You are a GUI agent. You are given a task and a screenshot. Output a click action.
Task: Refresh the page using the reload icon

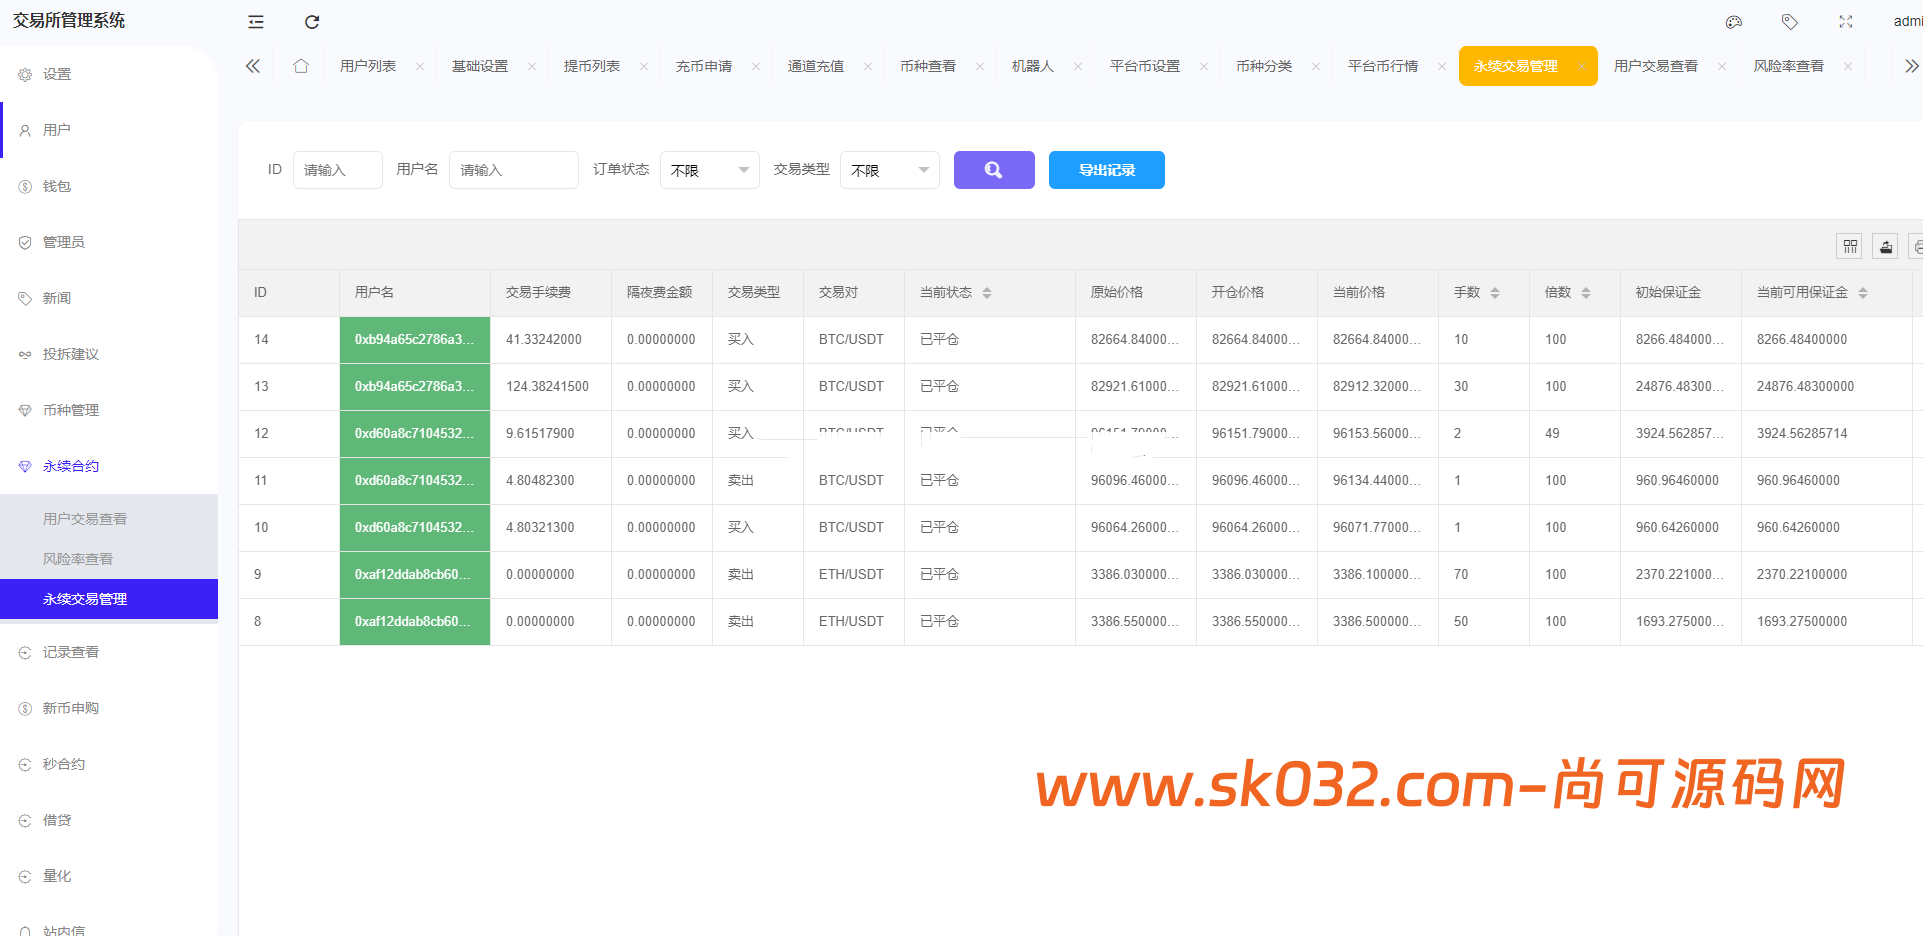pos(311,21)
